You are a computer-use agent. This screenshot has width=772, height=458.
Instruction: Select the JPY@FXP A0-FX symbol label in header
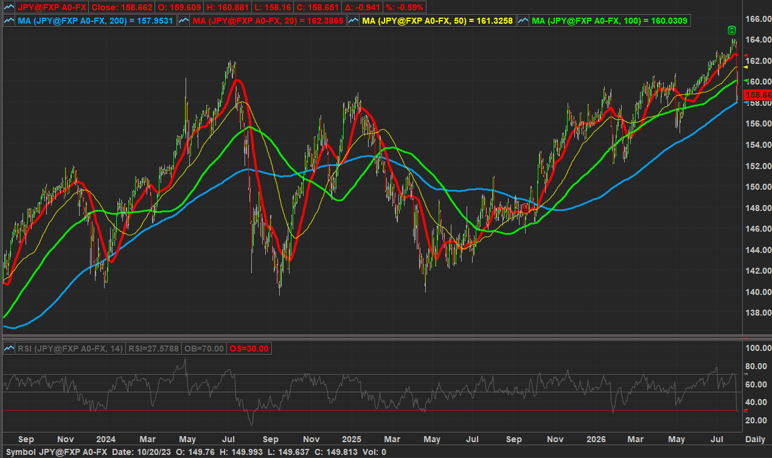tap(52, 7)
